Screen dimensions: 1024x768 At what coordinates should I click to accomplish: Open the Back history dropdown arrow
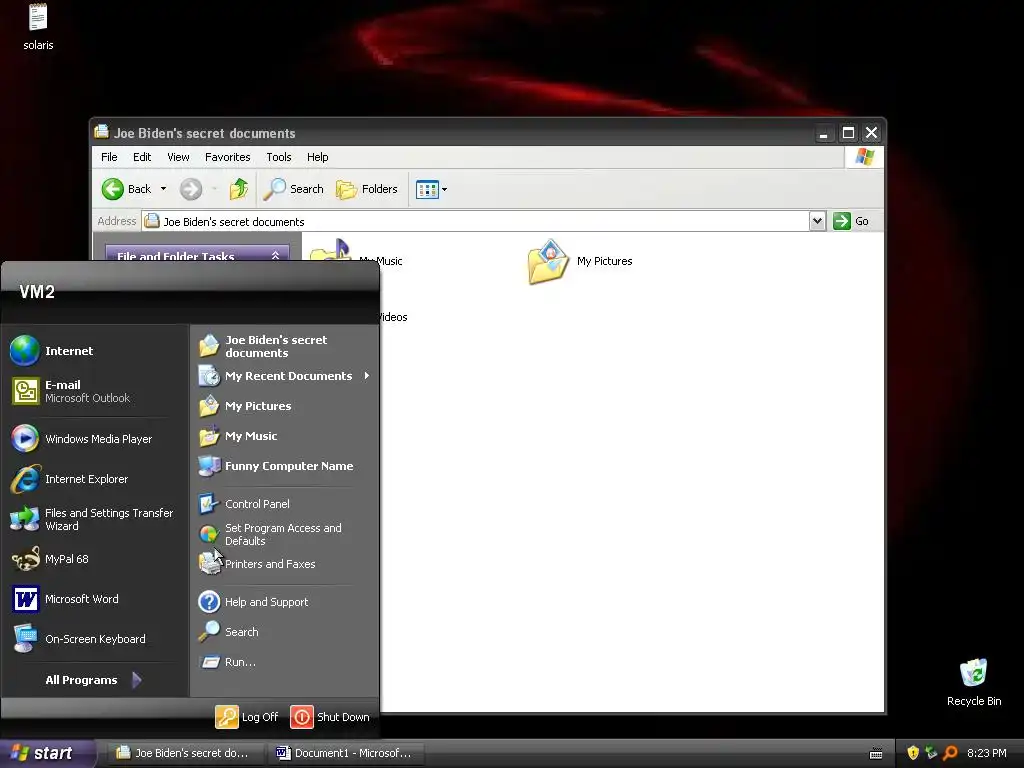[x=163, y=189]
